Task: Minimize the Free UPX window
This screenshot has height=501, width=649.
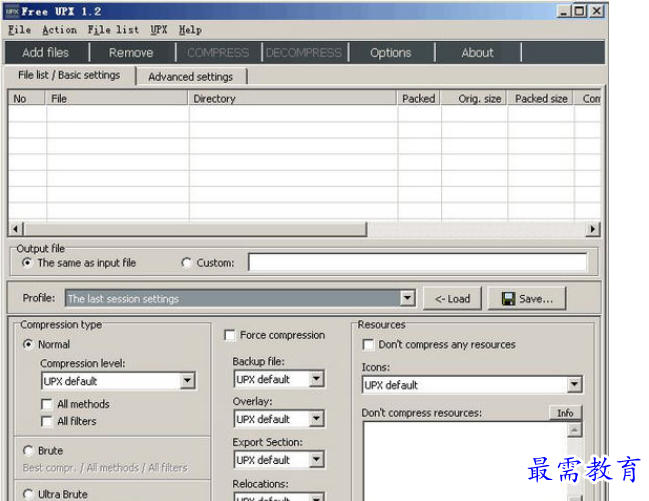Action: [x=563, y=11]
